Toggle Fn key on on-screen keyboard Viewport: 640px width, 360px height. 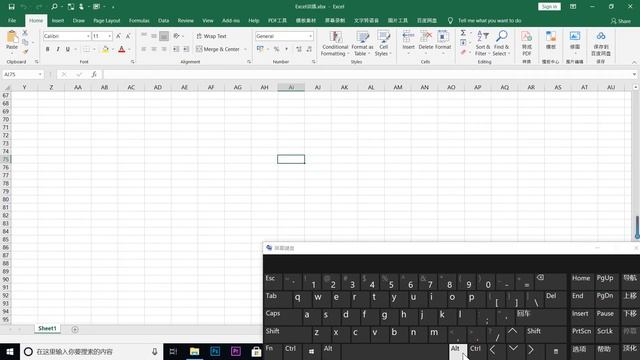coord(273,351)
